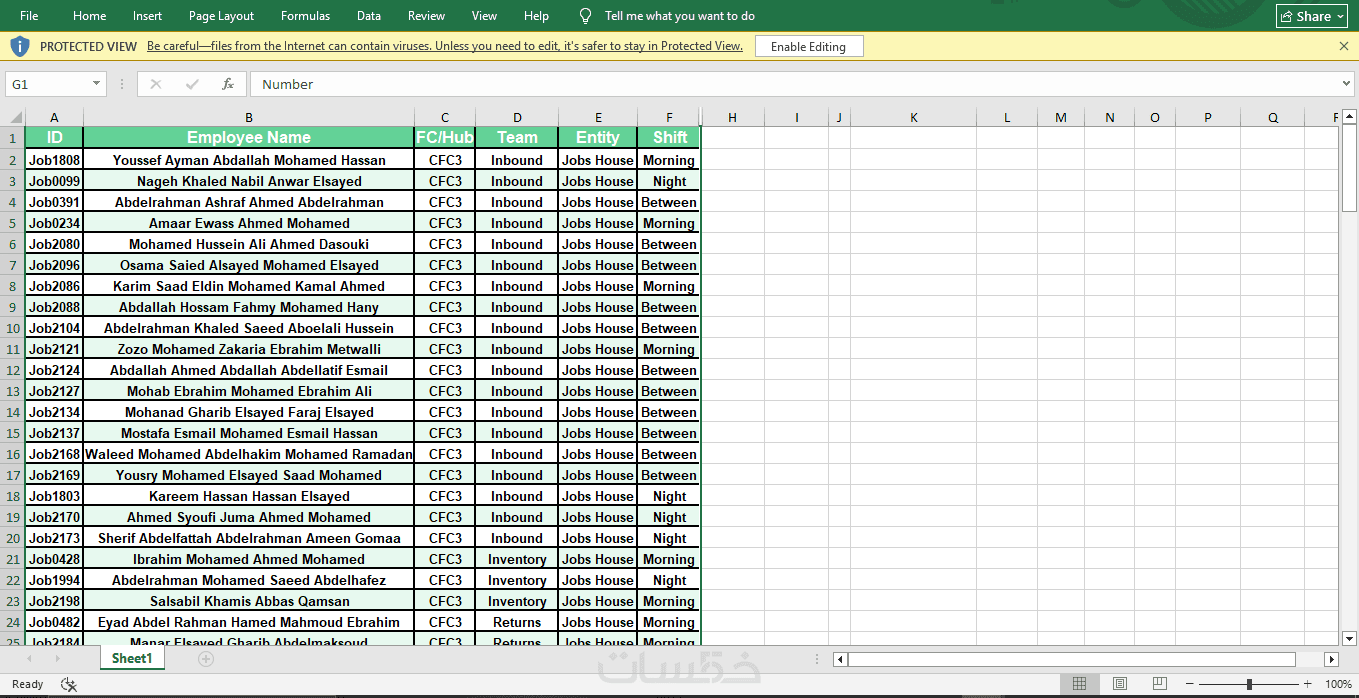The width and height of the screenshot is (1359, 698).
Task: Click the horizontal scrollbar left arrow
Action: click(x=841, y=659)
